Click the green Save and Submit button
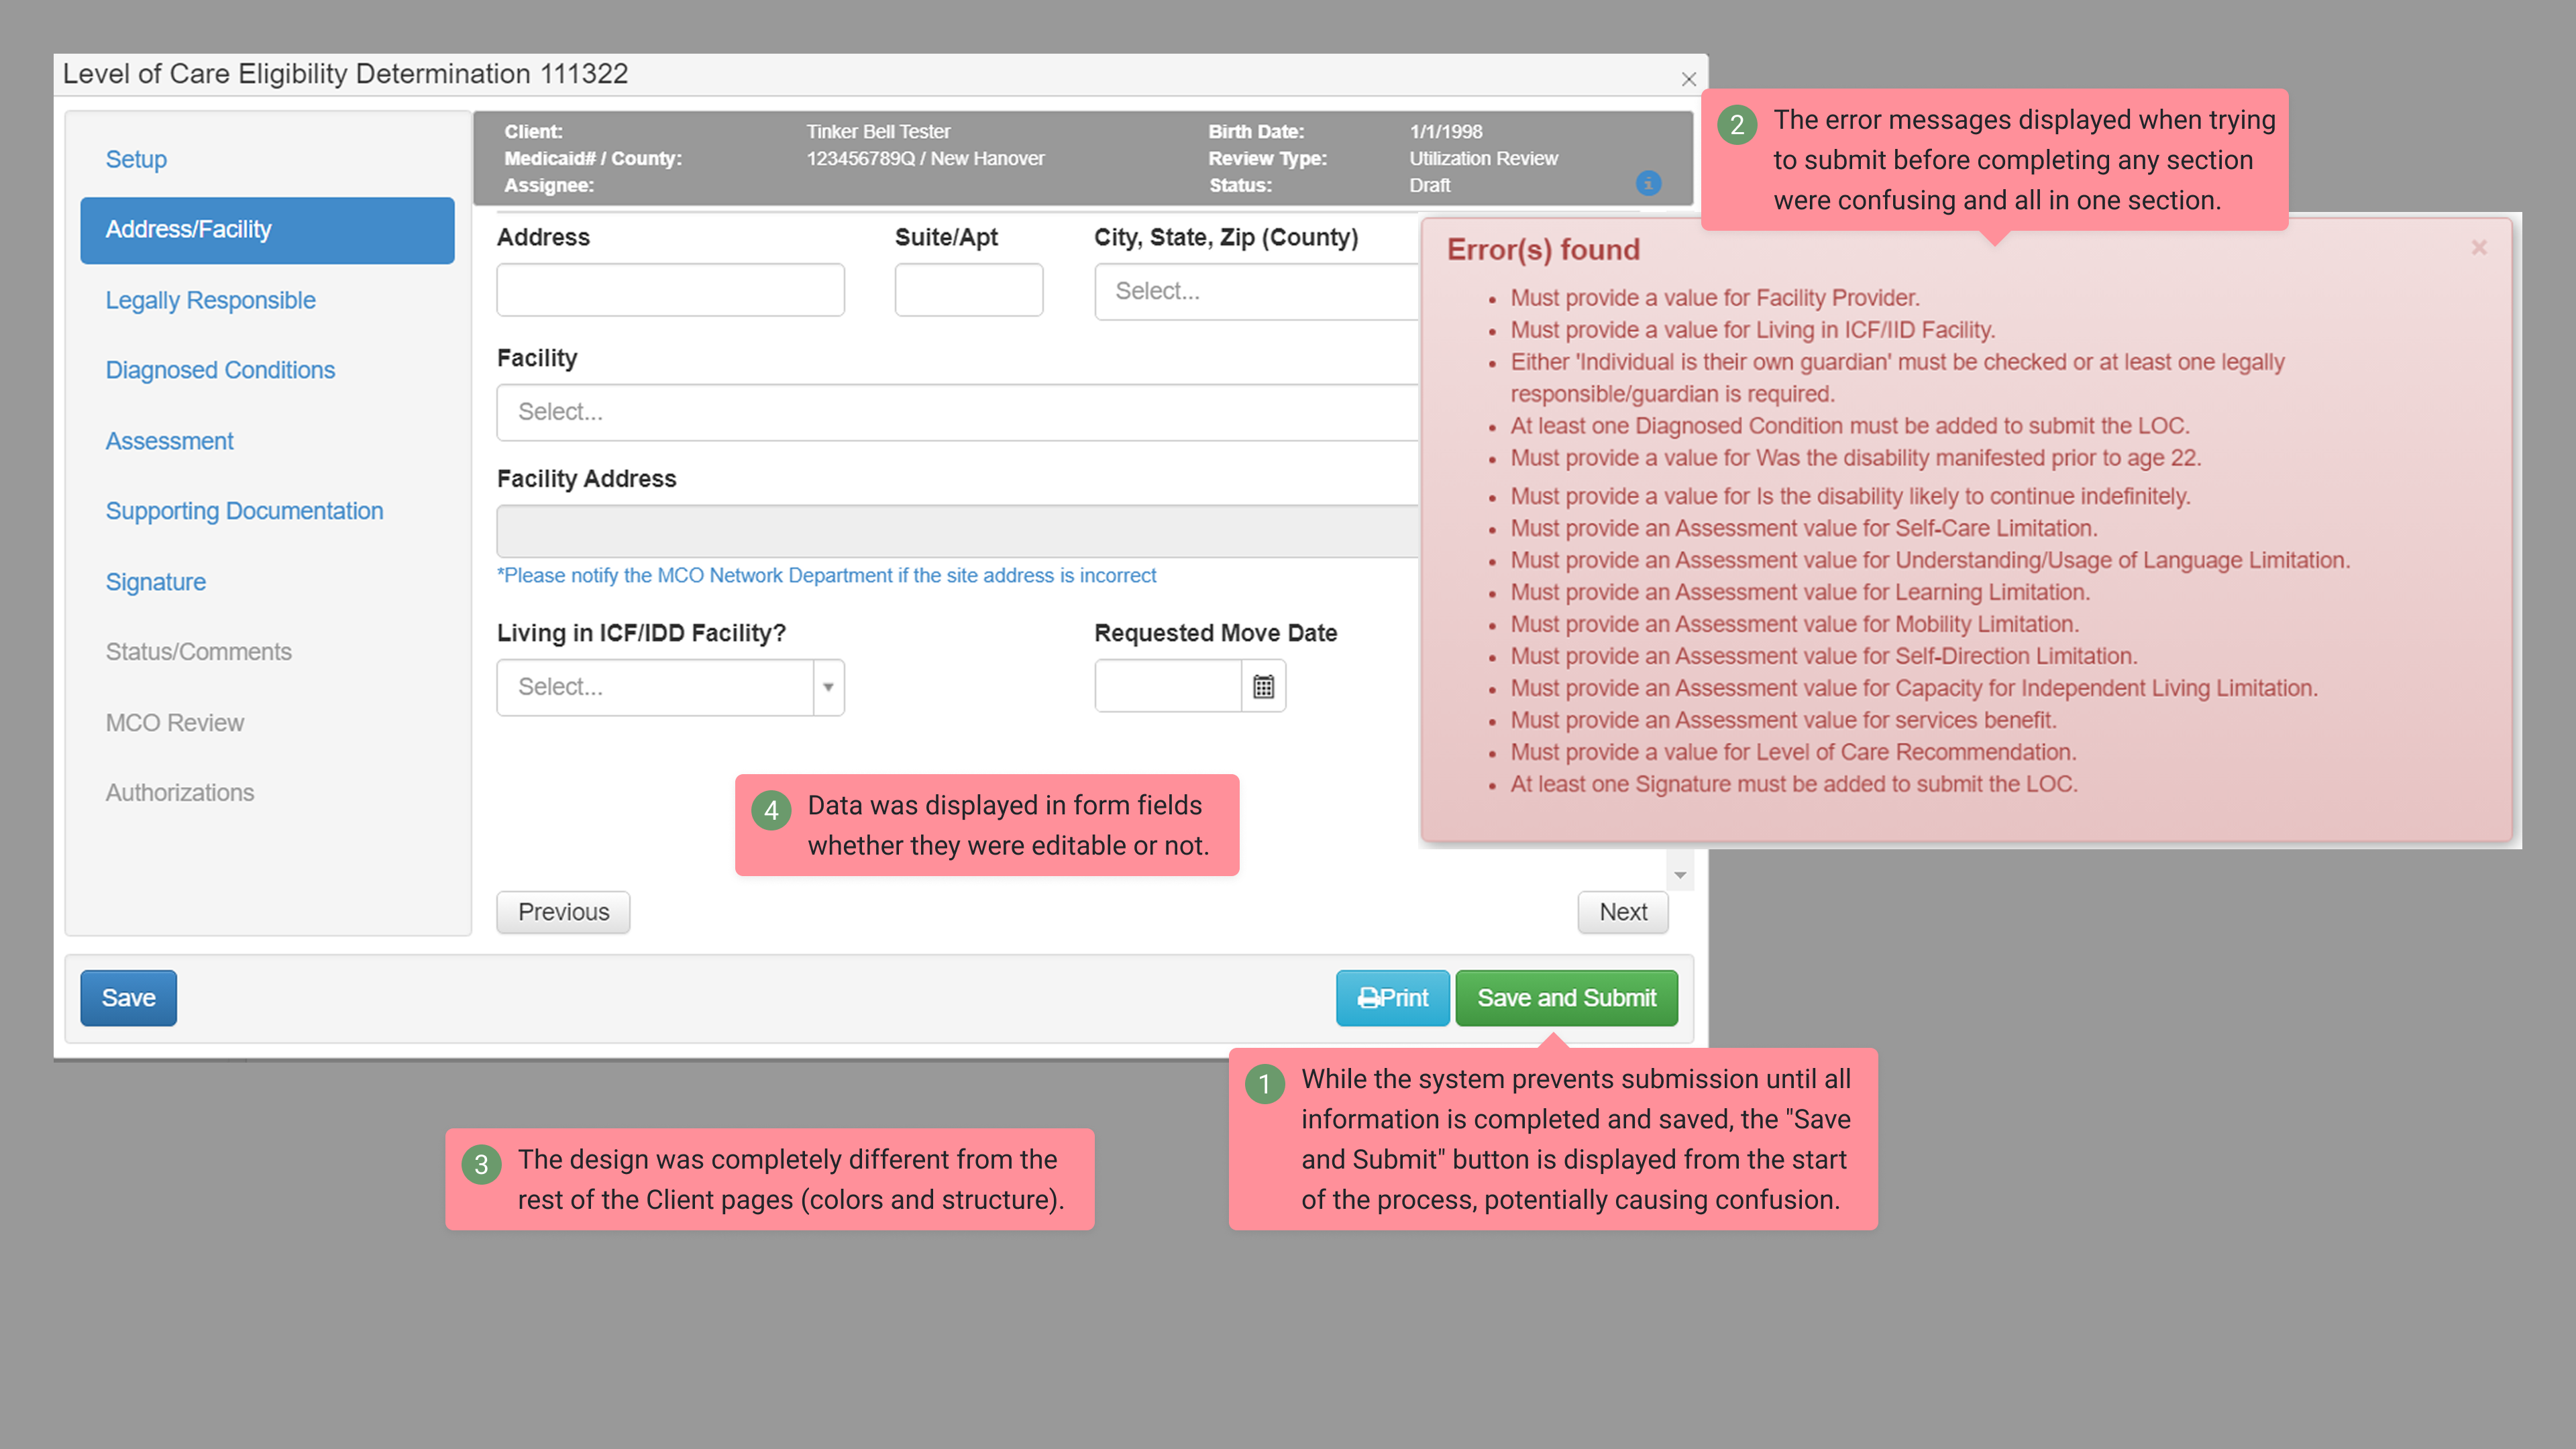Image resolution: width=2576 pixels, height=1449 pixels. (1566, 998)
